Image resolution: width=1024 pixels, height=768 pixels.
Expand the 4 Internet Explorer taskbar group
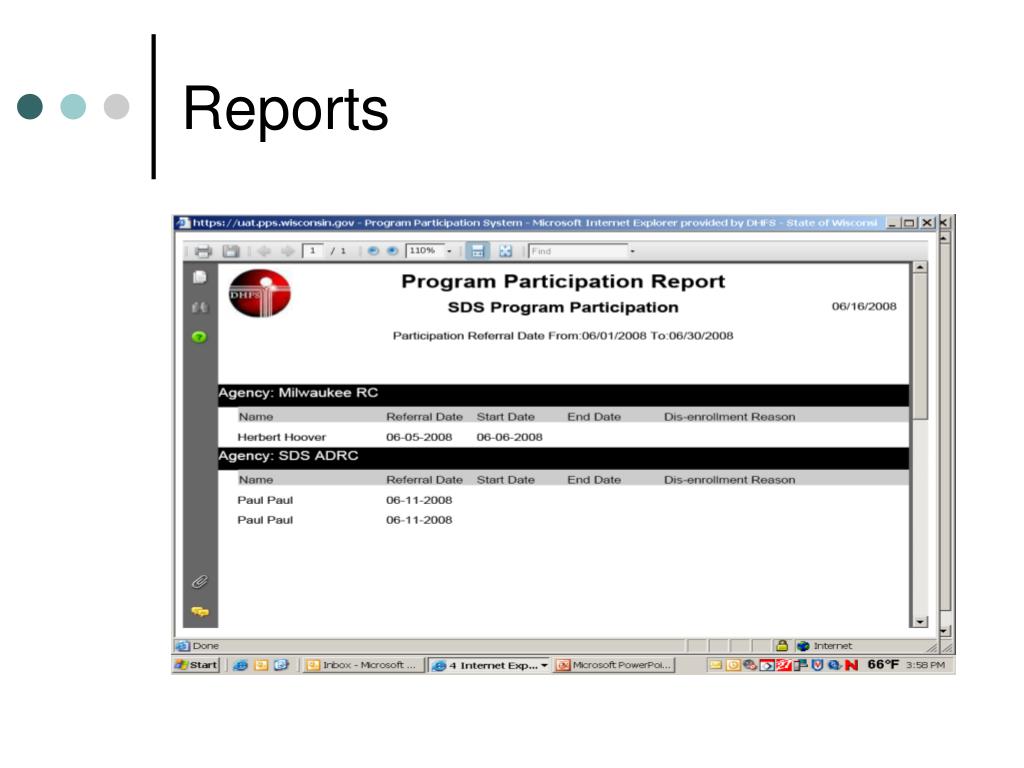click(489, 665)
